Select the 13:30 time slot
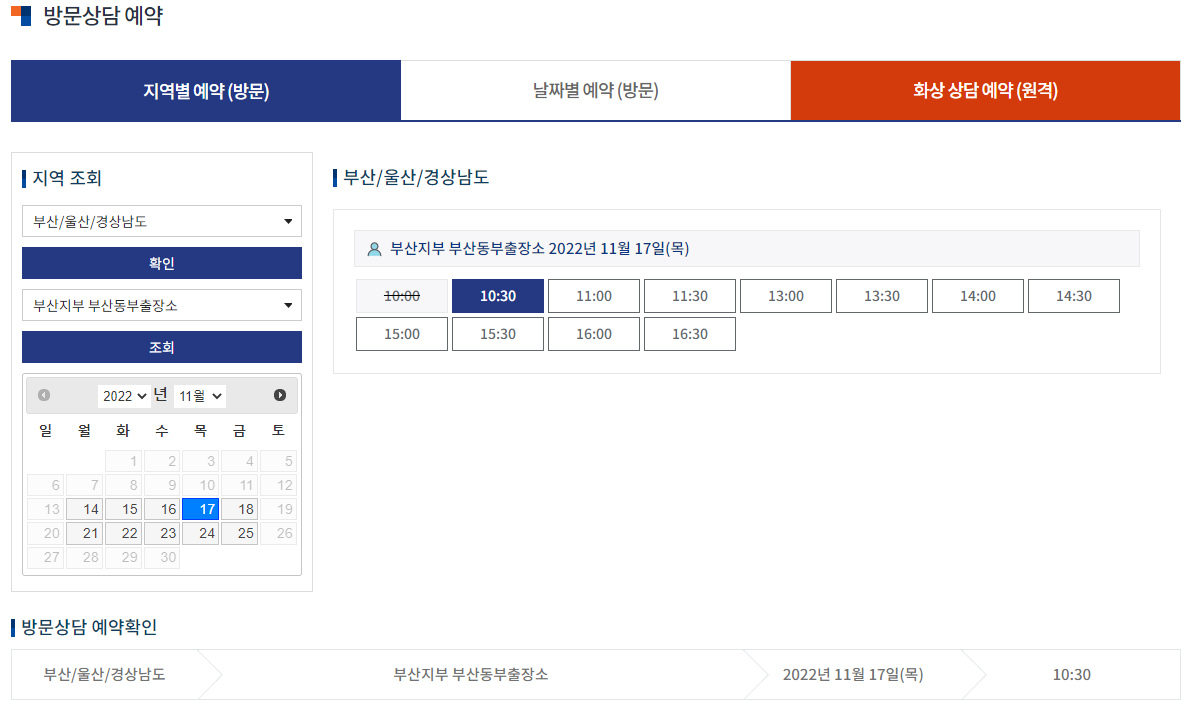The width and height of the screenshot is (1197, 717). 881,295
